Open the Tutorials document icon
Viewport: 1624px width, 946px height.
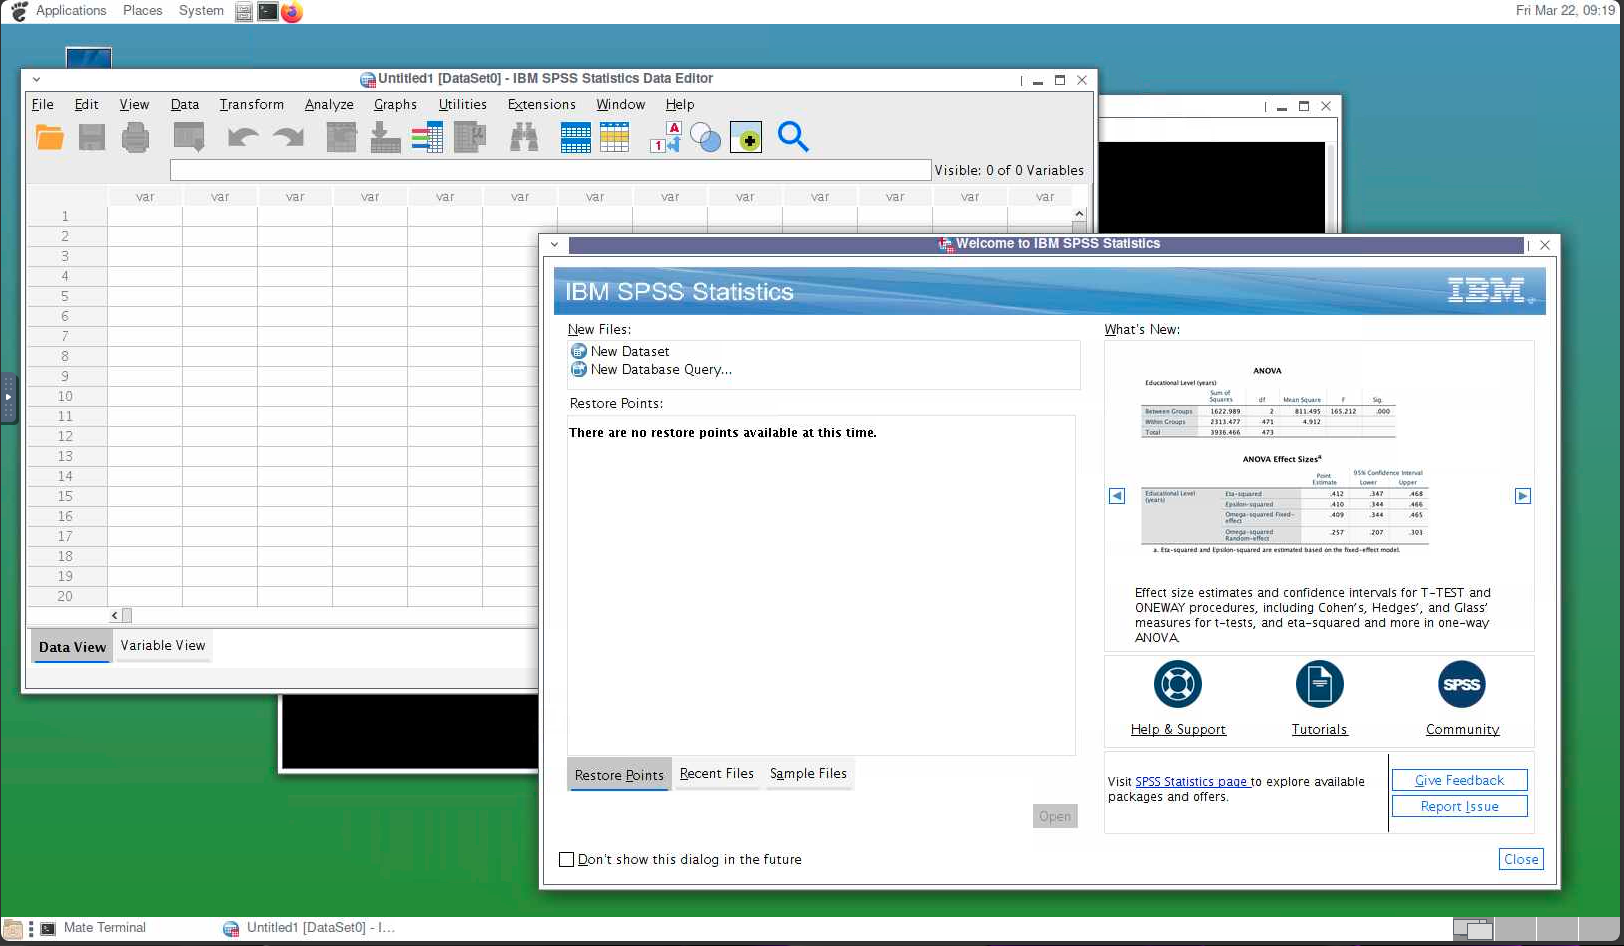point(1320,685)
